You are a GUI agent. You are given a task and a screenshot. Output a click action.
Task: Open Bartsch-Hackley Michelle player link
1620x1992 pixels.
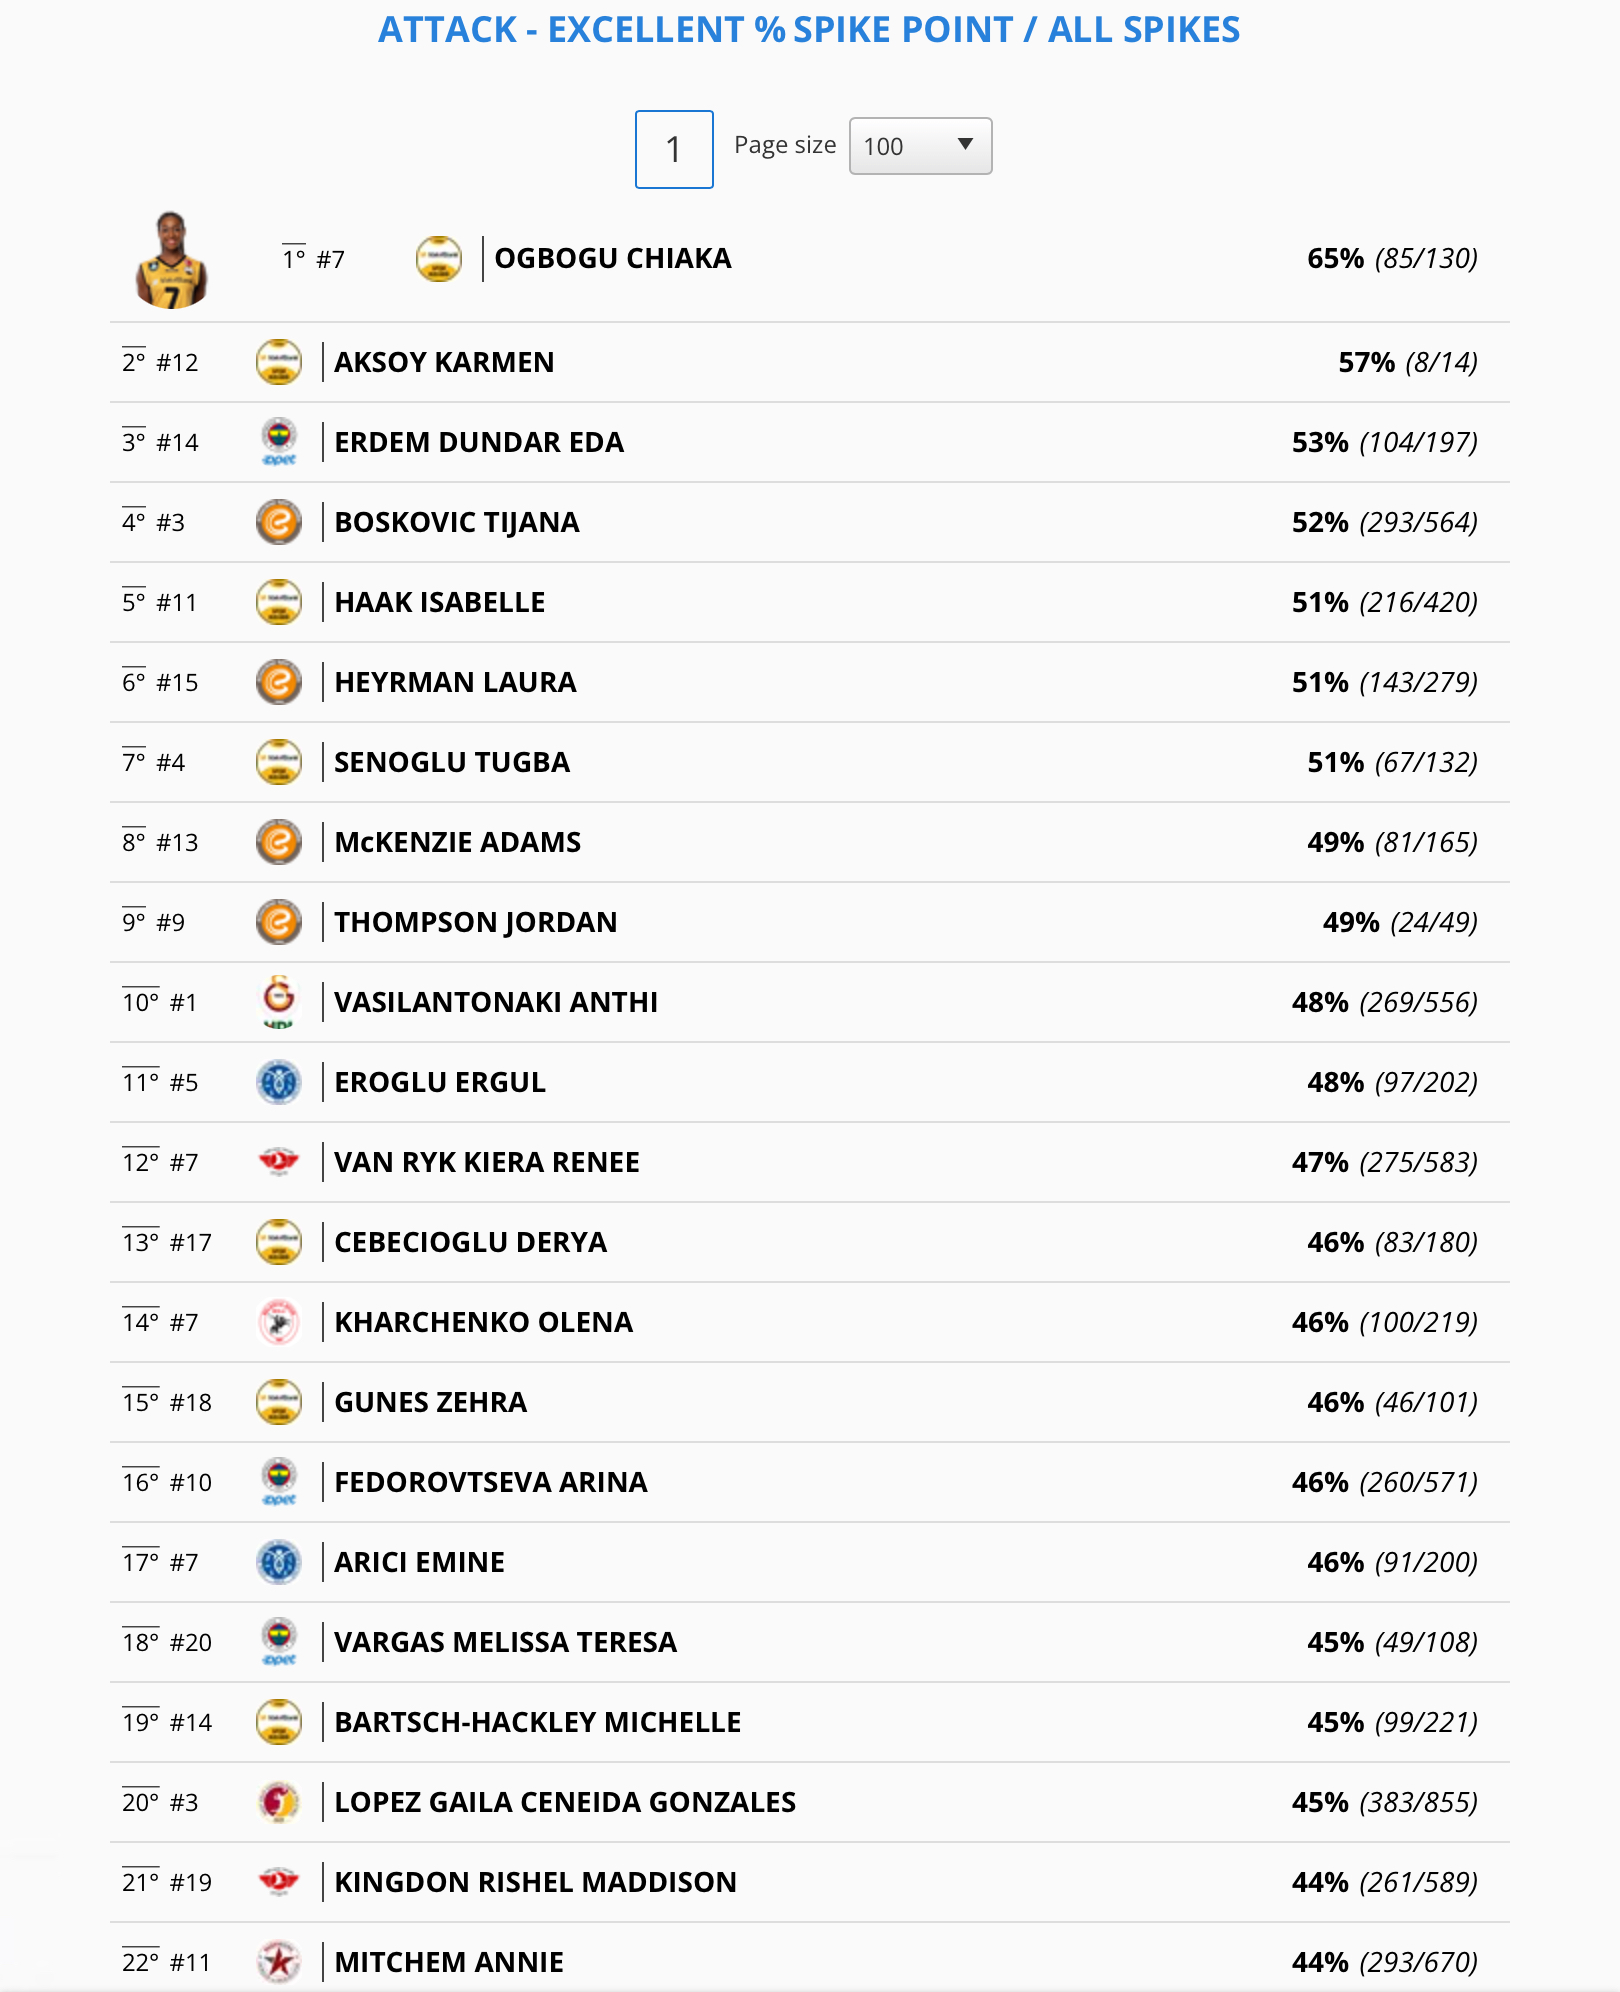[537, 1722]
